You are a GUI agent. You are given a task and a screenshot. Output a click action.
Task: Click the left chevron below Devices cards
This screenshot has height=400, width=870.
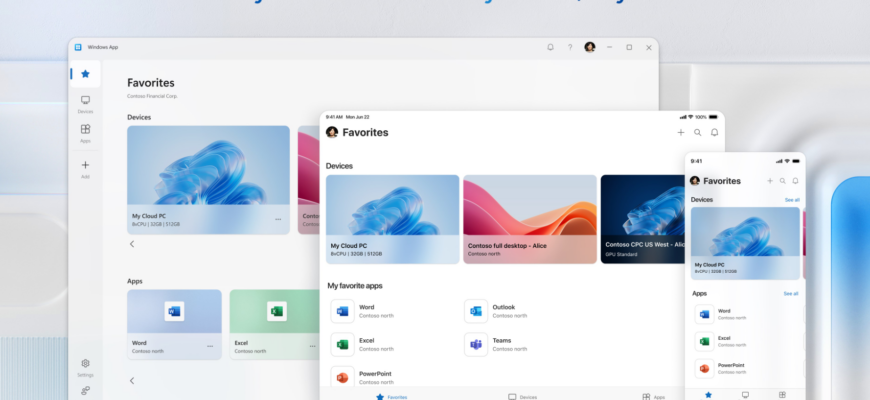point(132,244)
